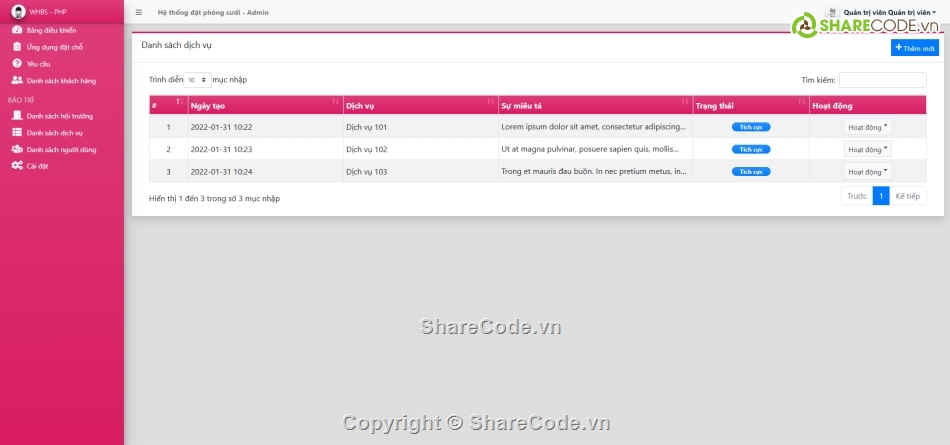This screenshot has width=950, height=445.
Task: Open the entries-per-page dropdown showing 10
Action: 197,79
